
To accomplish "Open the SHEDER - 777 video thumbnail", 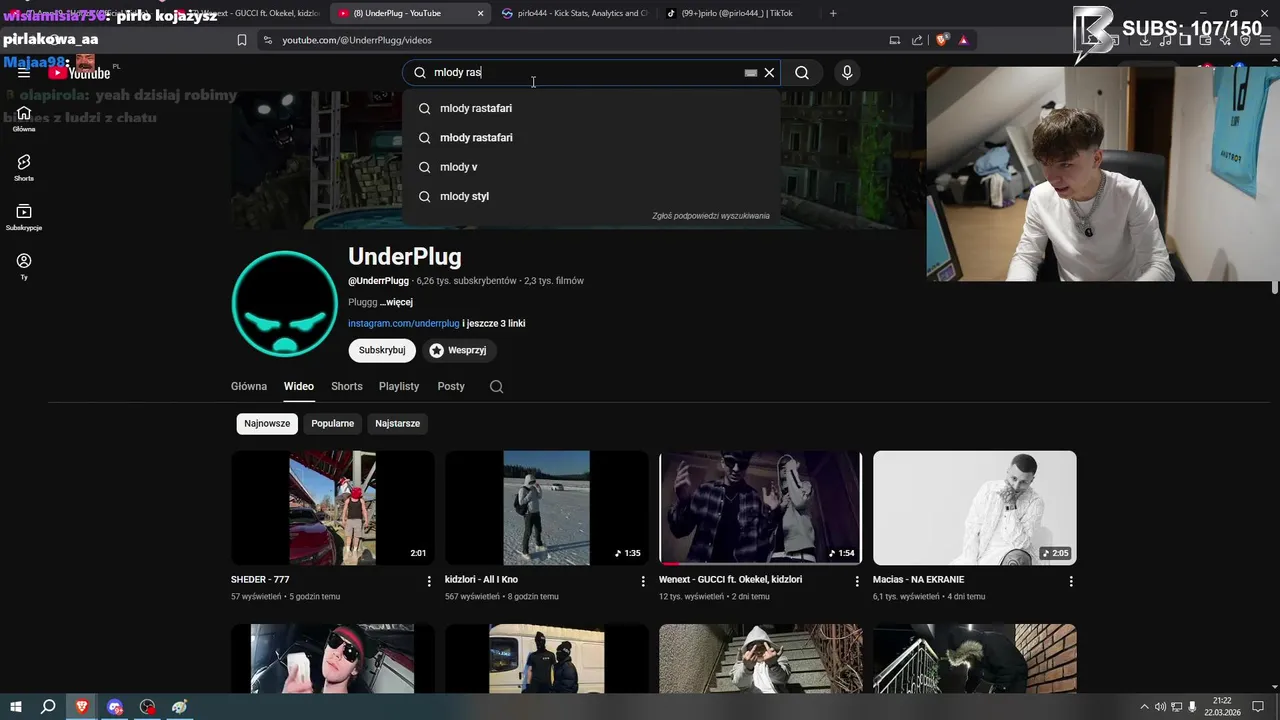I will point(333,508).
